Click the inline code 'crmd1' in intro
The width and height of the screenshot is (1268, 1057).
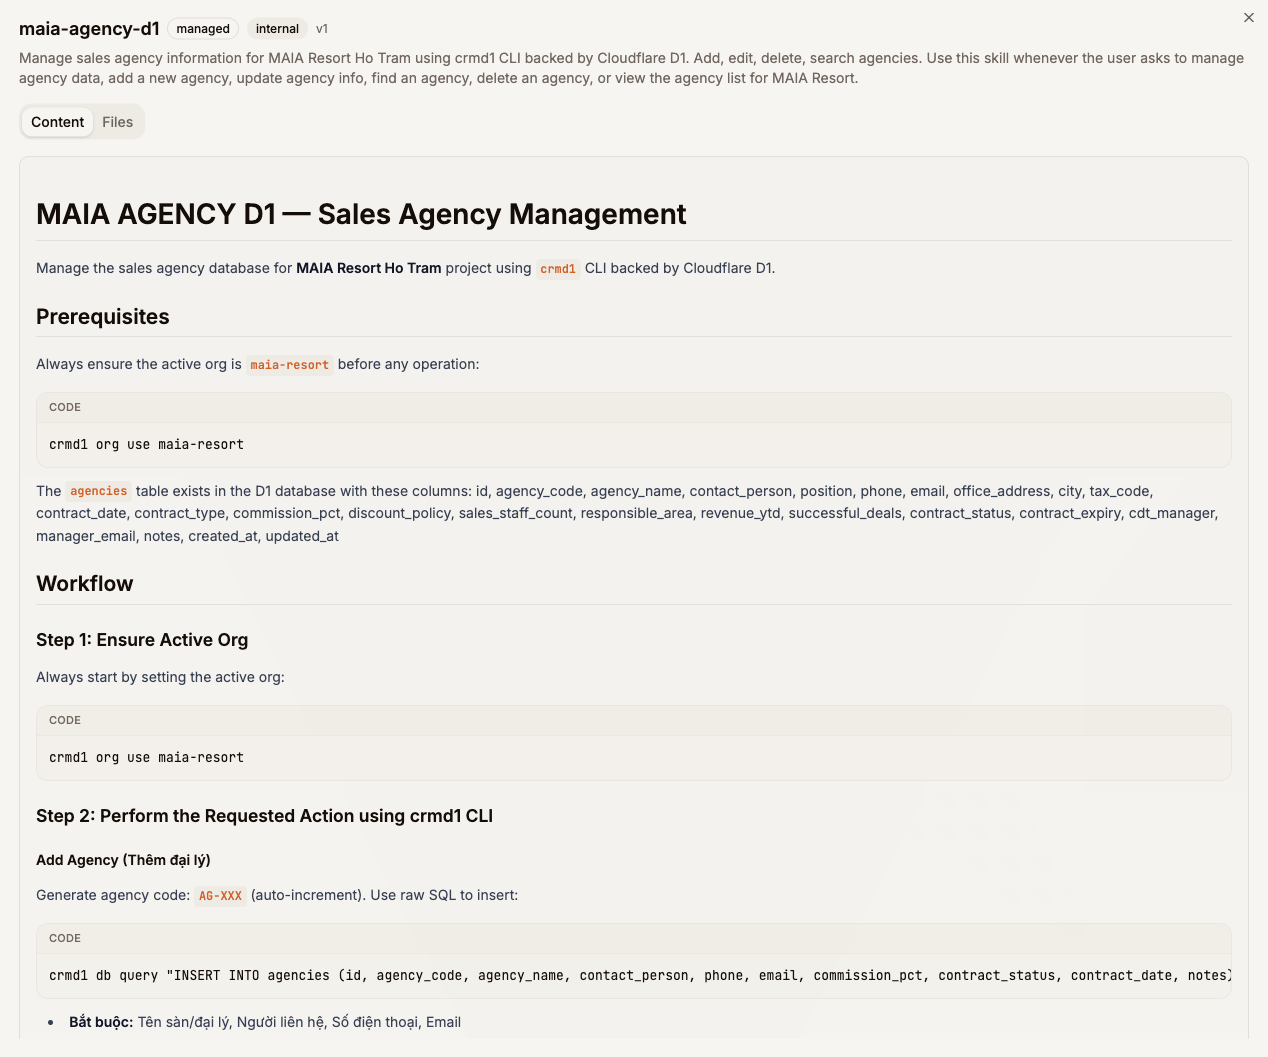tap(558, 268)
